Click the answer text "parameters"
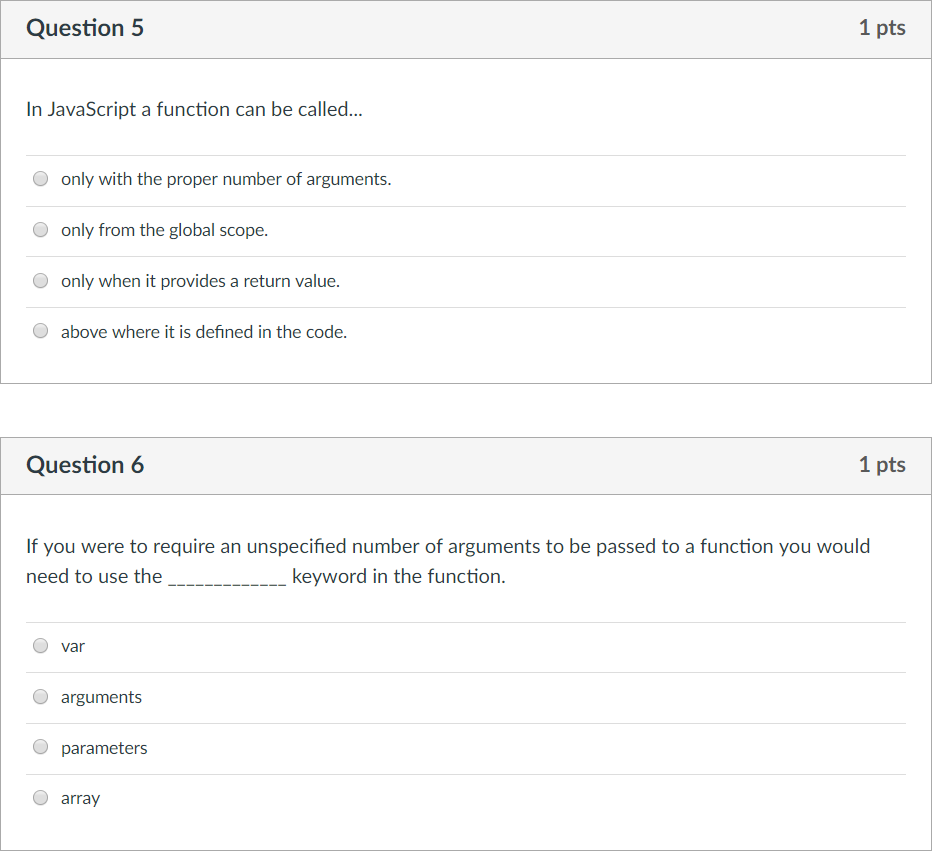The height and width of the screenshot is (852, 932). (x=104, y=747)
